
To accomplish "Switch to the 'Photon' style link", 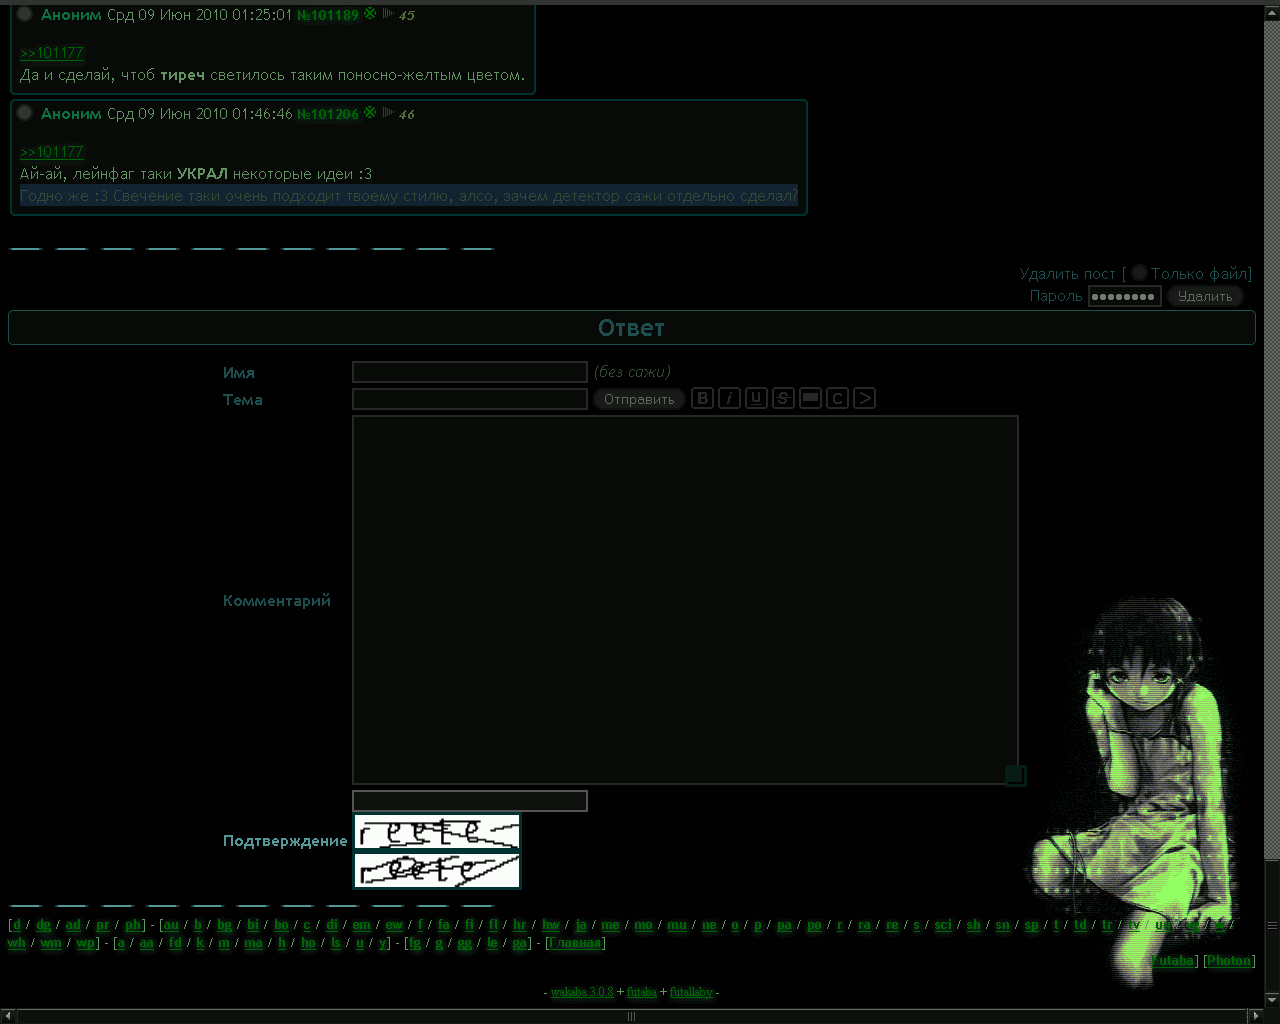I will coord(1229,961).
